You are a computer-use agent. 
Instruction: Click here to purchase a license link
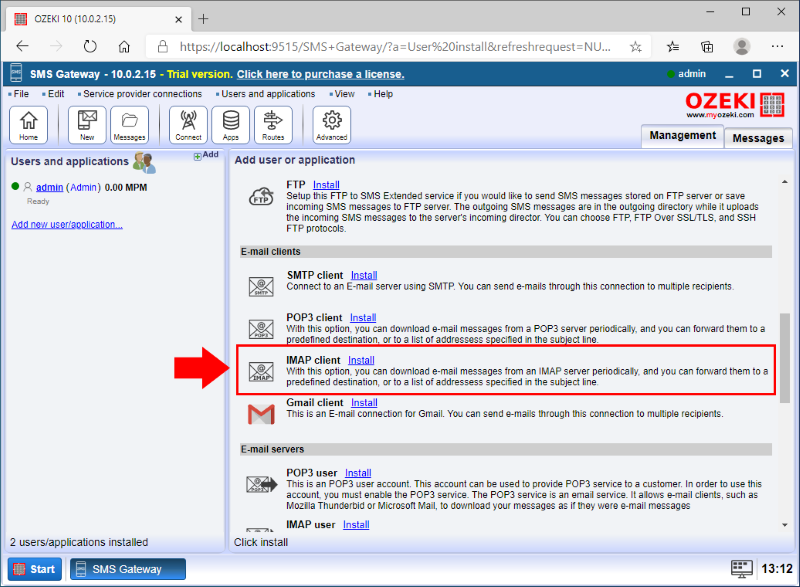tap(320, 74)
